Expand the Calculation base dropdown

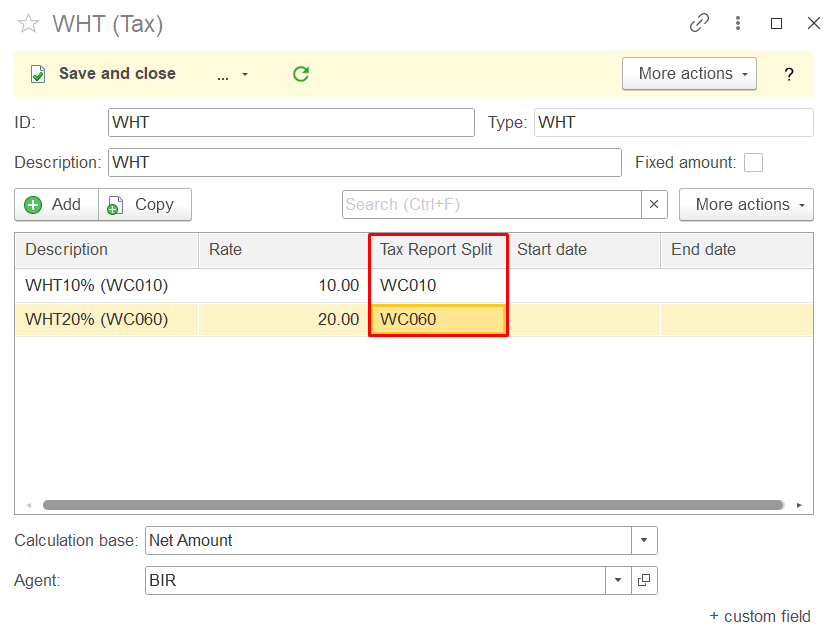tap(644, 541)
